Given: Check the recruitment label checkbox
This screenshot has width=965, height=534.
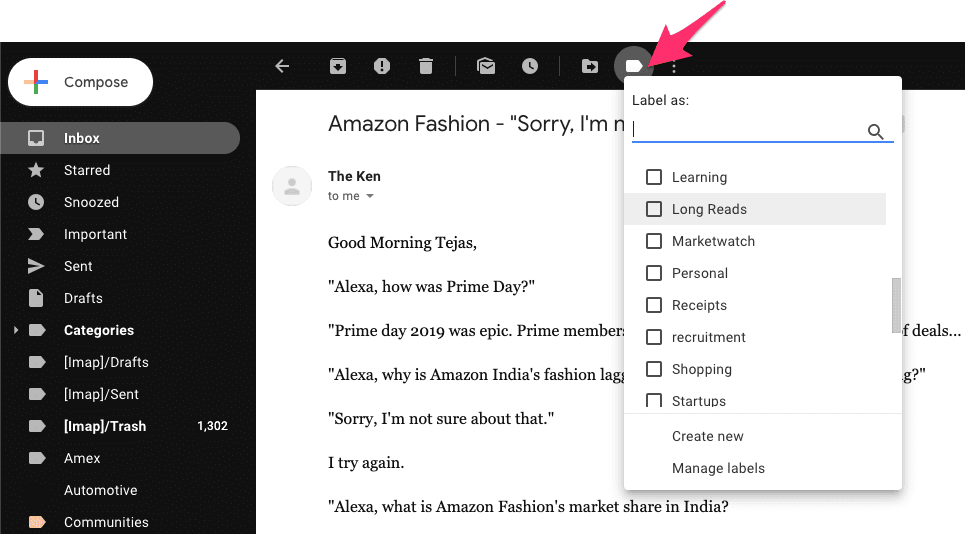Looking at the screenshot, I should coord(654,337).
